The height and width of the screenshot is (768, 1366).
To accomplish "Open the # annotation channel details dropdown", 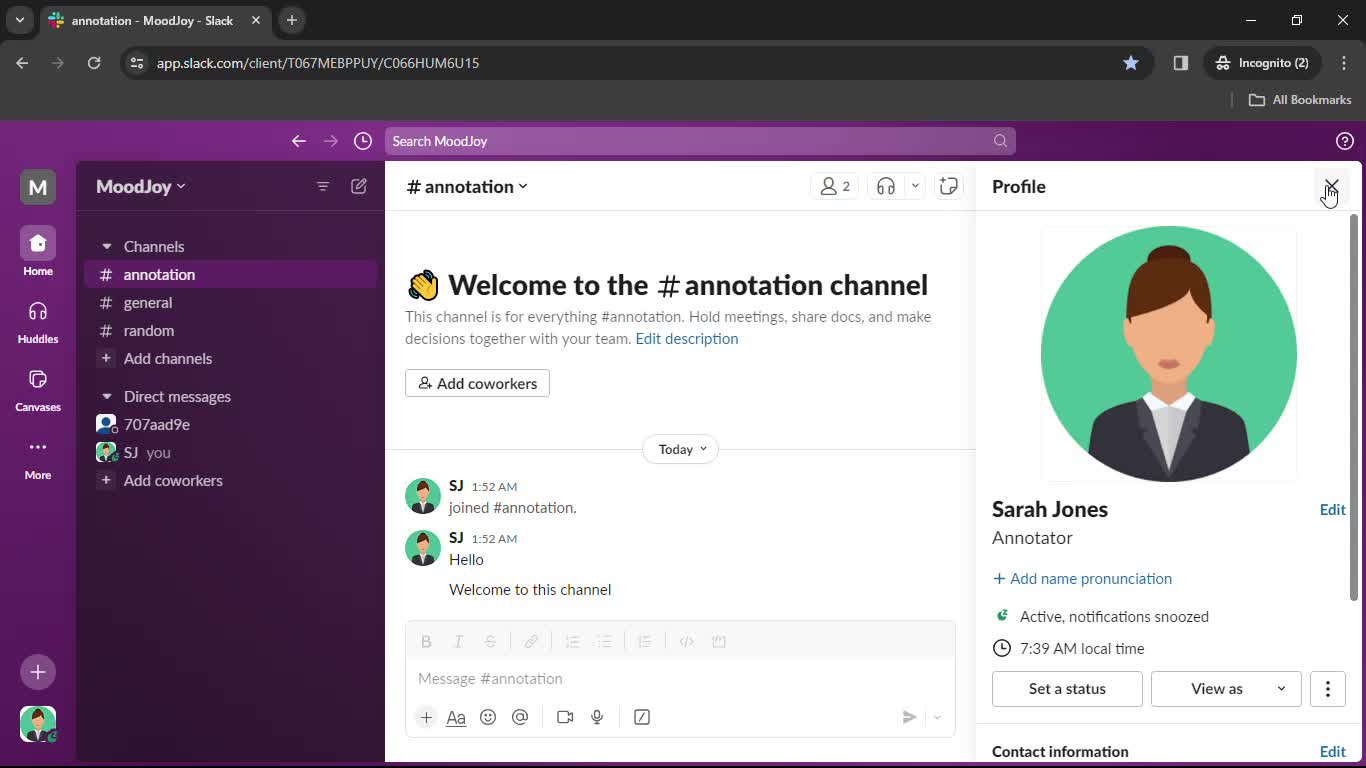I will (467, 186).
